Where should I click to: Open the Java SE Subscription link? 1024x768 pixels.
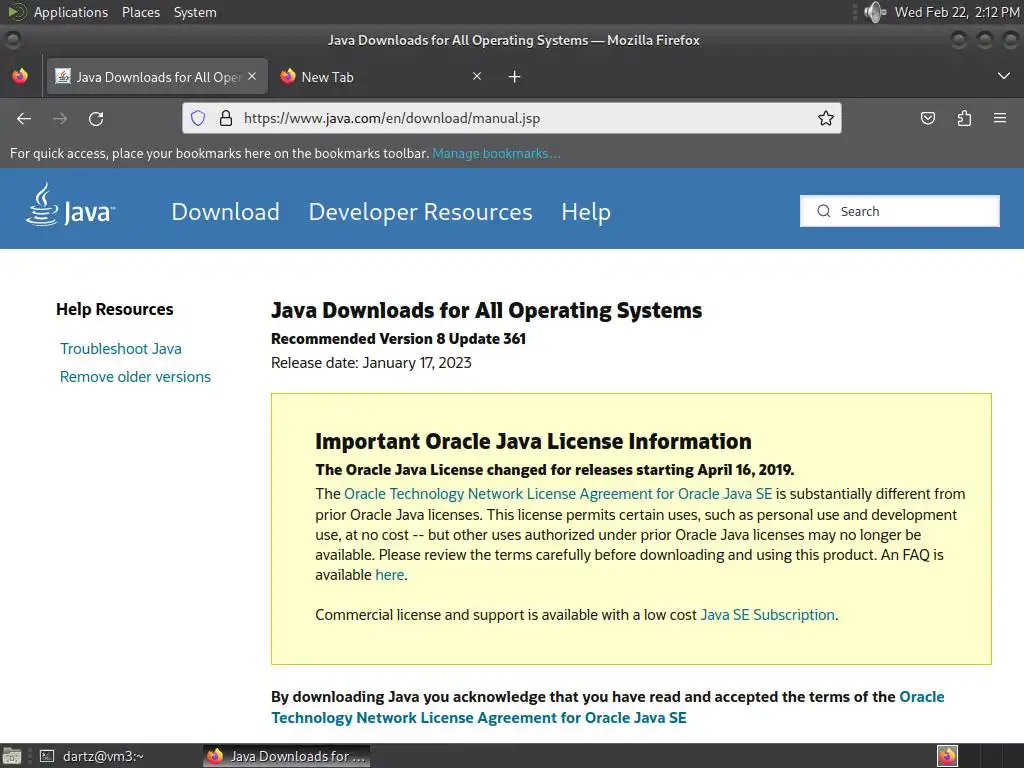point(767,615)
